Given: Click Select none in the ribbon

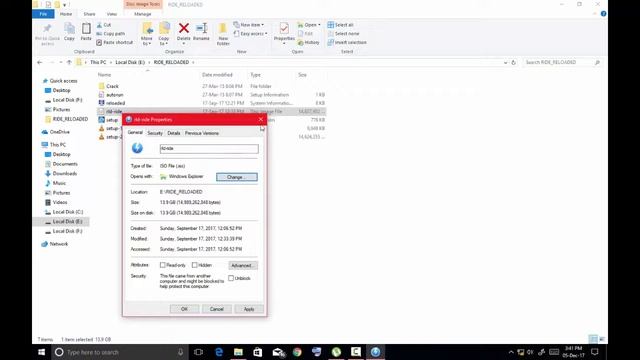Looking at the screenshot, I should [343, 33].
